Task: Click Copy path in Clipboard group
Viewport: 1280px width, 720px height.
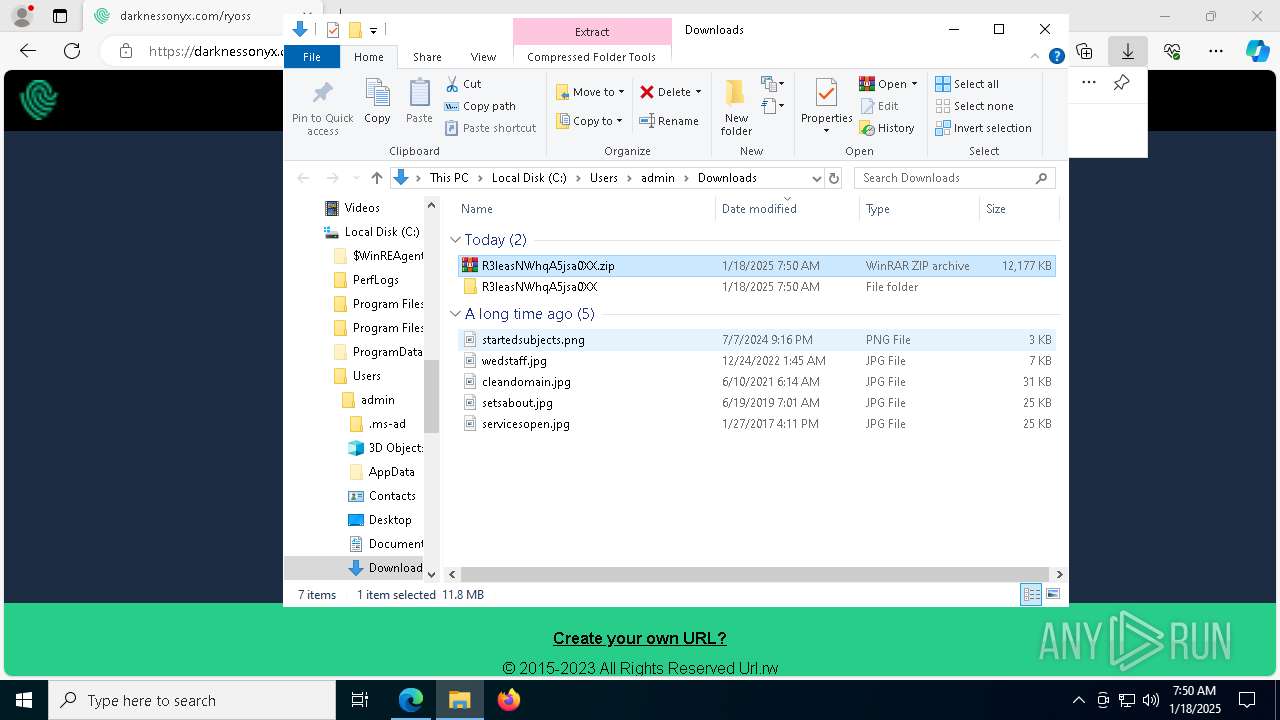Action: point(480,106)
